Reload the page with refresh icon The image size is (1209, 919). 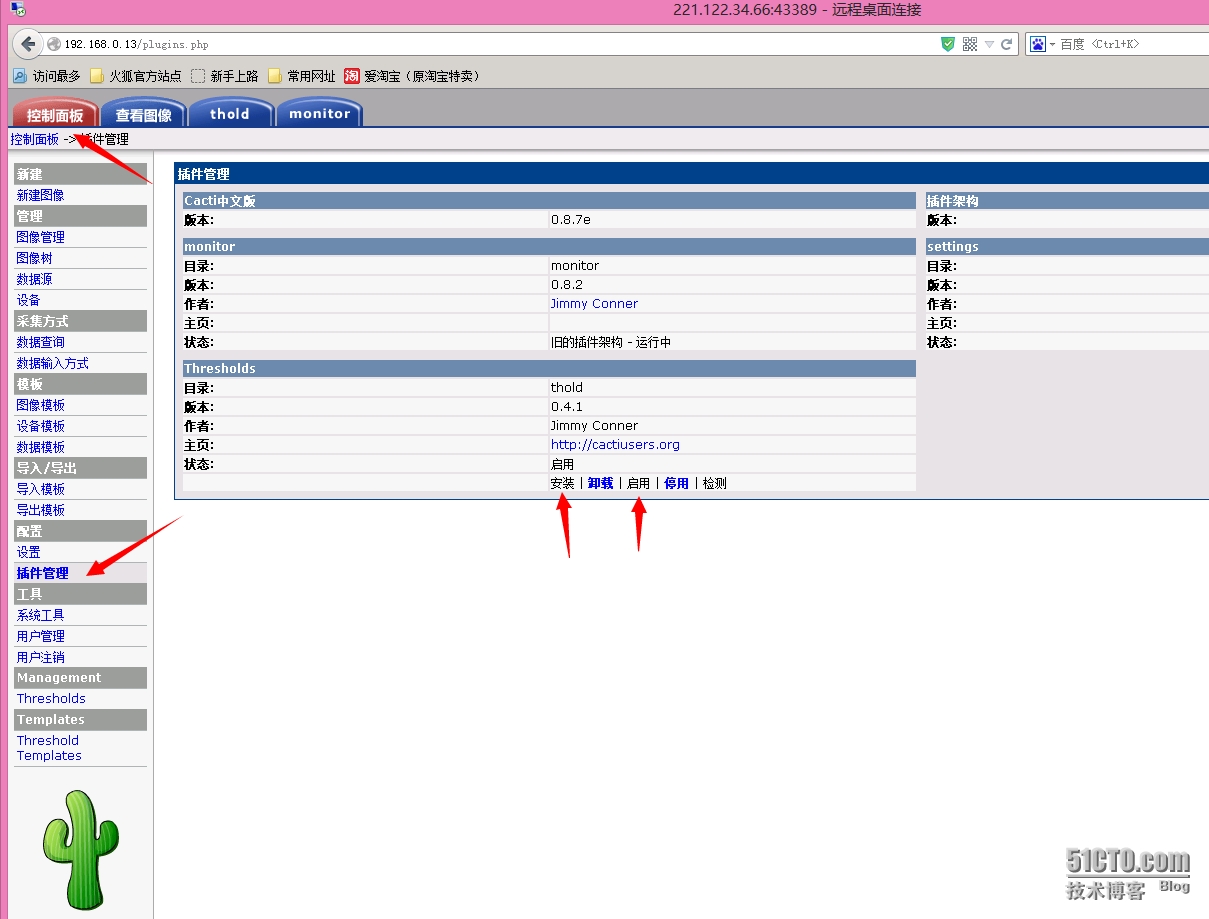(x=1007, y=44)
